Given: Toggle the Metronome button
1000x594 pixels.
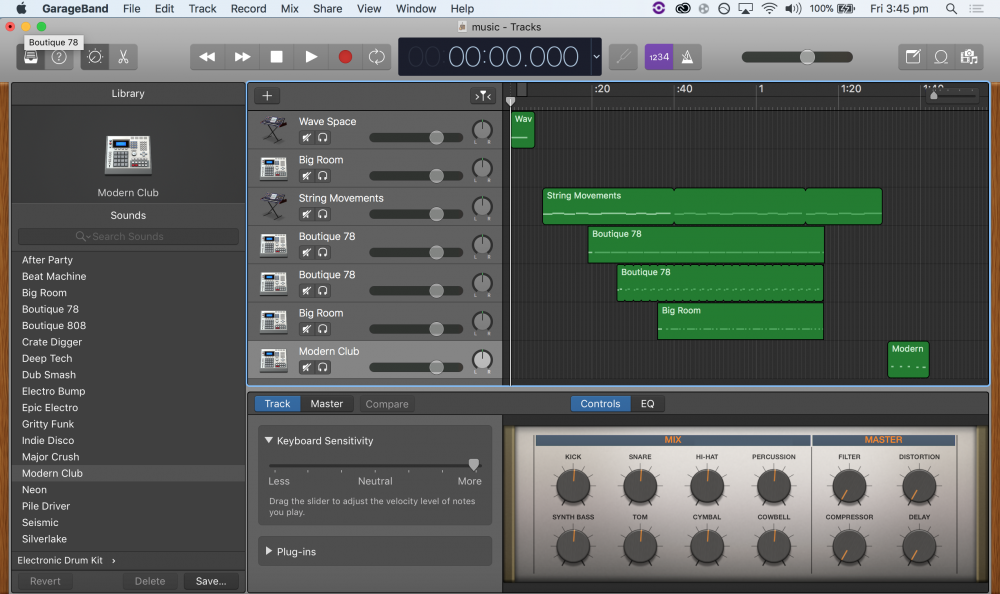Looking at the screenshot, I should click(688, 57).
